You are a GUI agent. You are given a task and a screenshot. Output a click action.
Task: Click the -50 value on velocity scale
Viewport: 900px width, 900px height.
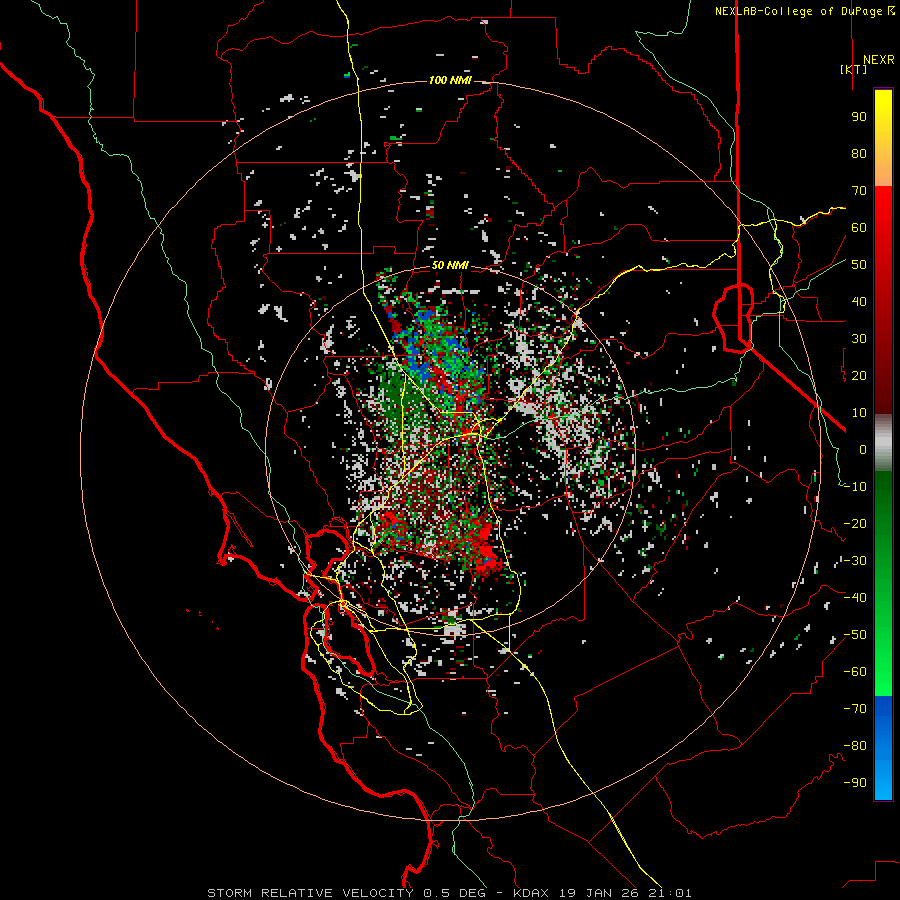(855, 635)
